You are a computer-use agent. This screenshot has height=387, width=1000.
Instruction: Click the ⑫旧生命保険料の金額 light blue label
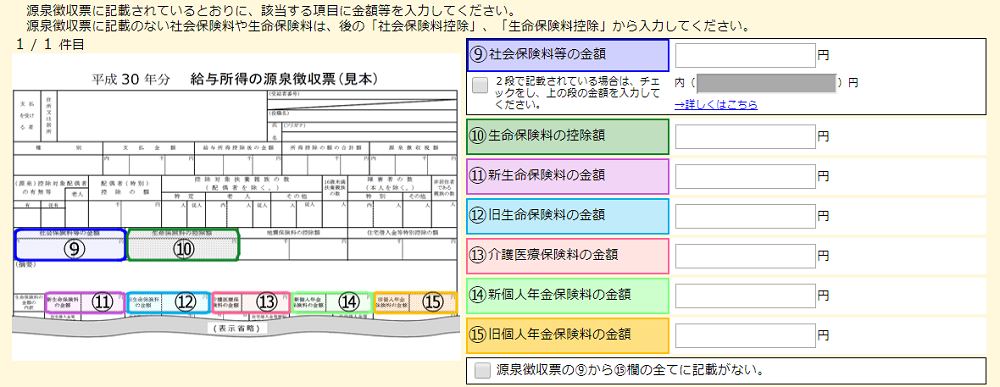pyautogui.click(x=568, y=215)
